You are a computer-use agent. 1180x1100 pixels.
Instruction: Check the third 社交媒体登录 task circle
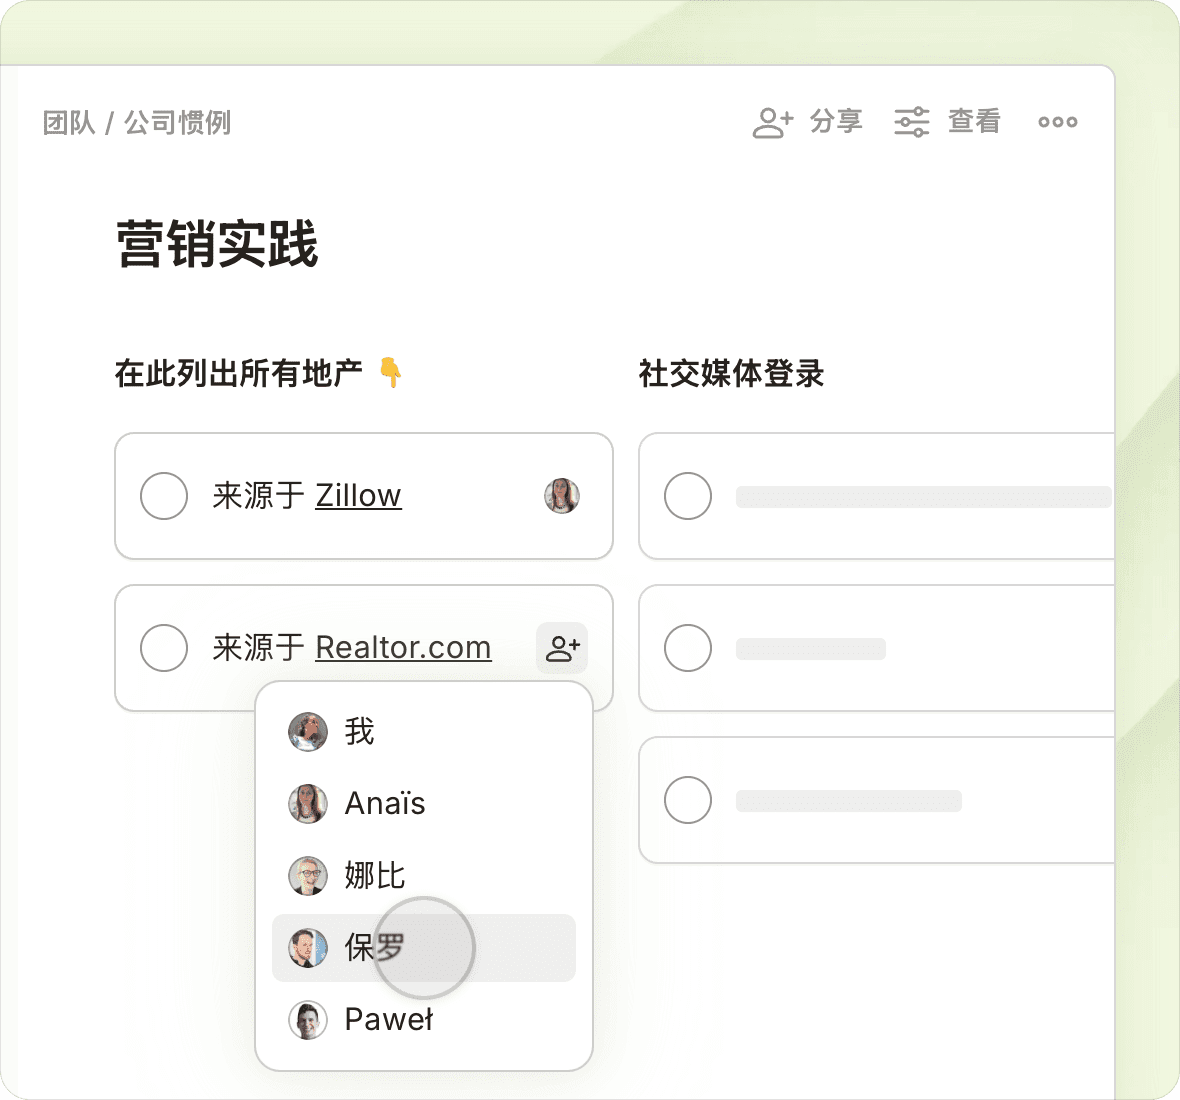point(688,800)
